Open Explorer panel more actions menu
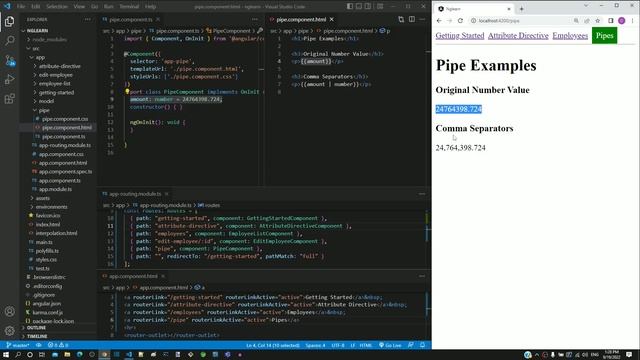640x360 pixels. click(x=88, y=19)
